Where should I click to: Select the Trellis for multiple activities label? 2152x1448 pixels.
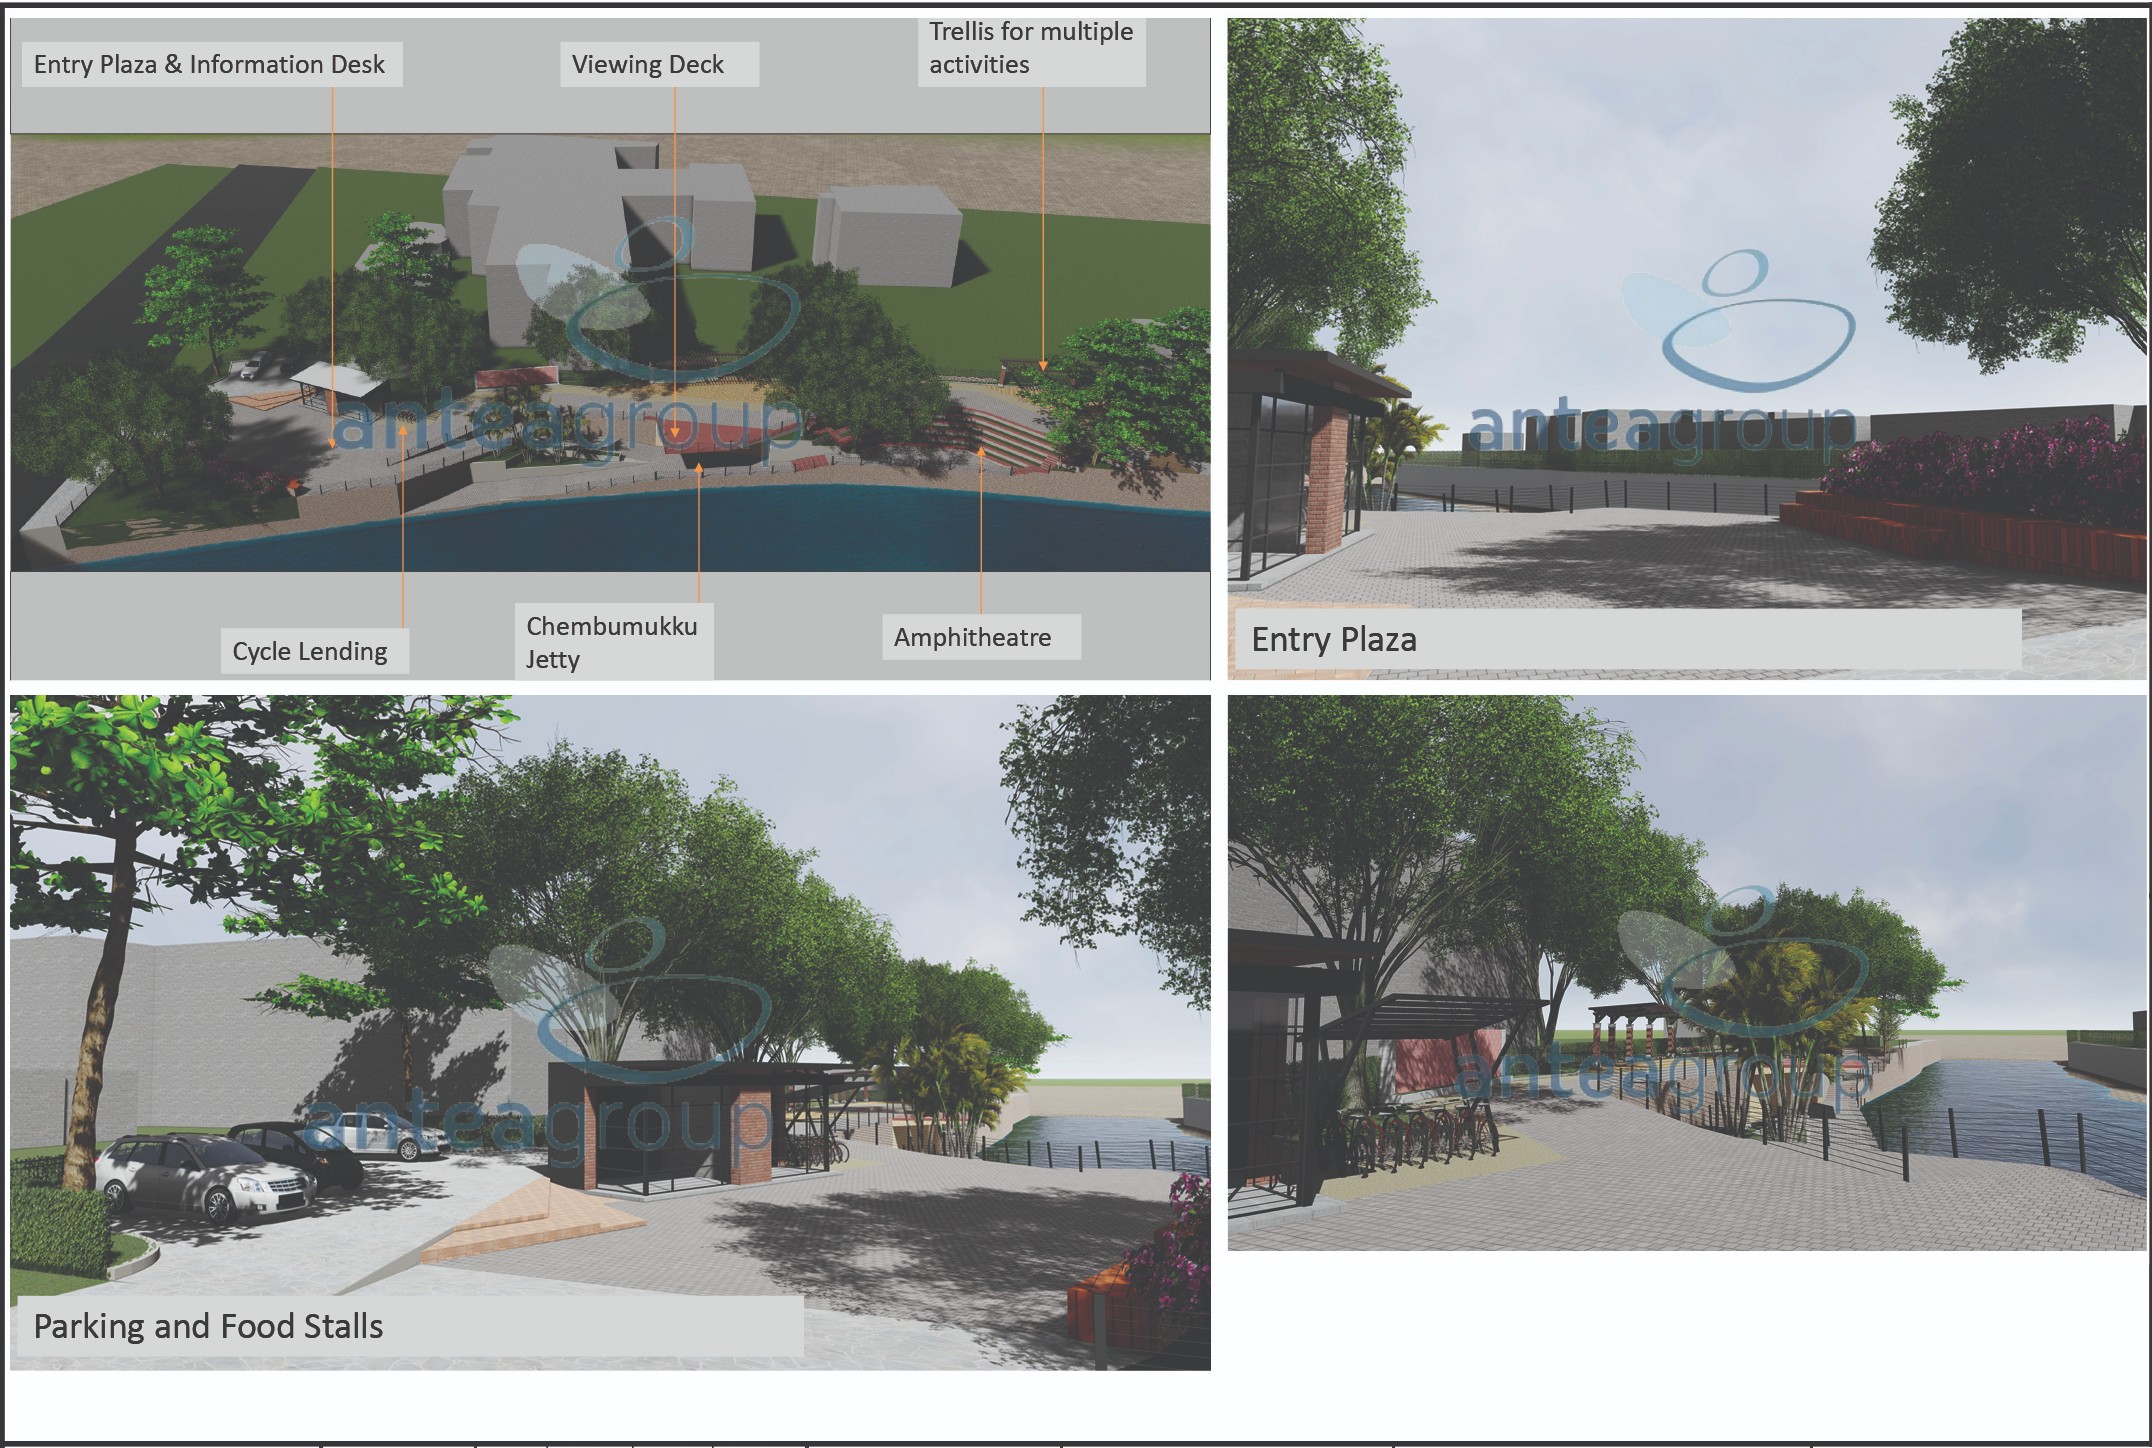point(1031,49)
